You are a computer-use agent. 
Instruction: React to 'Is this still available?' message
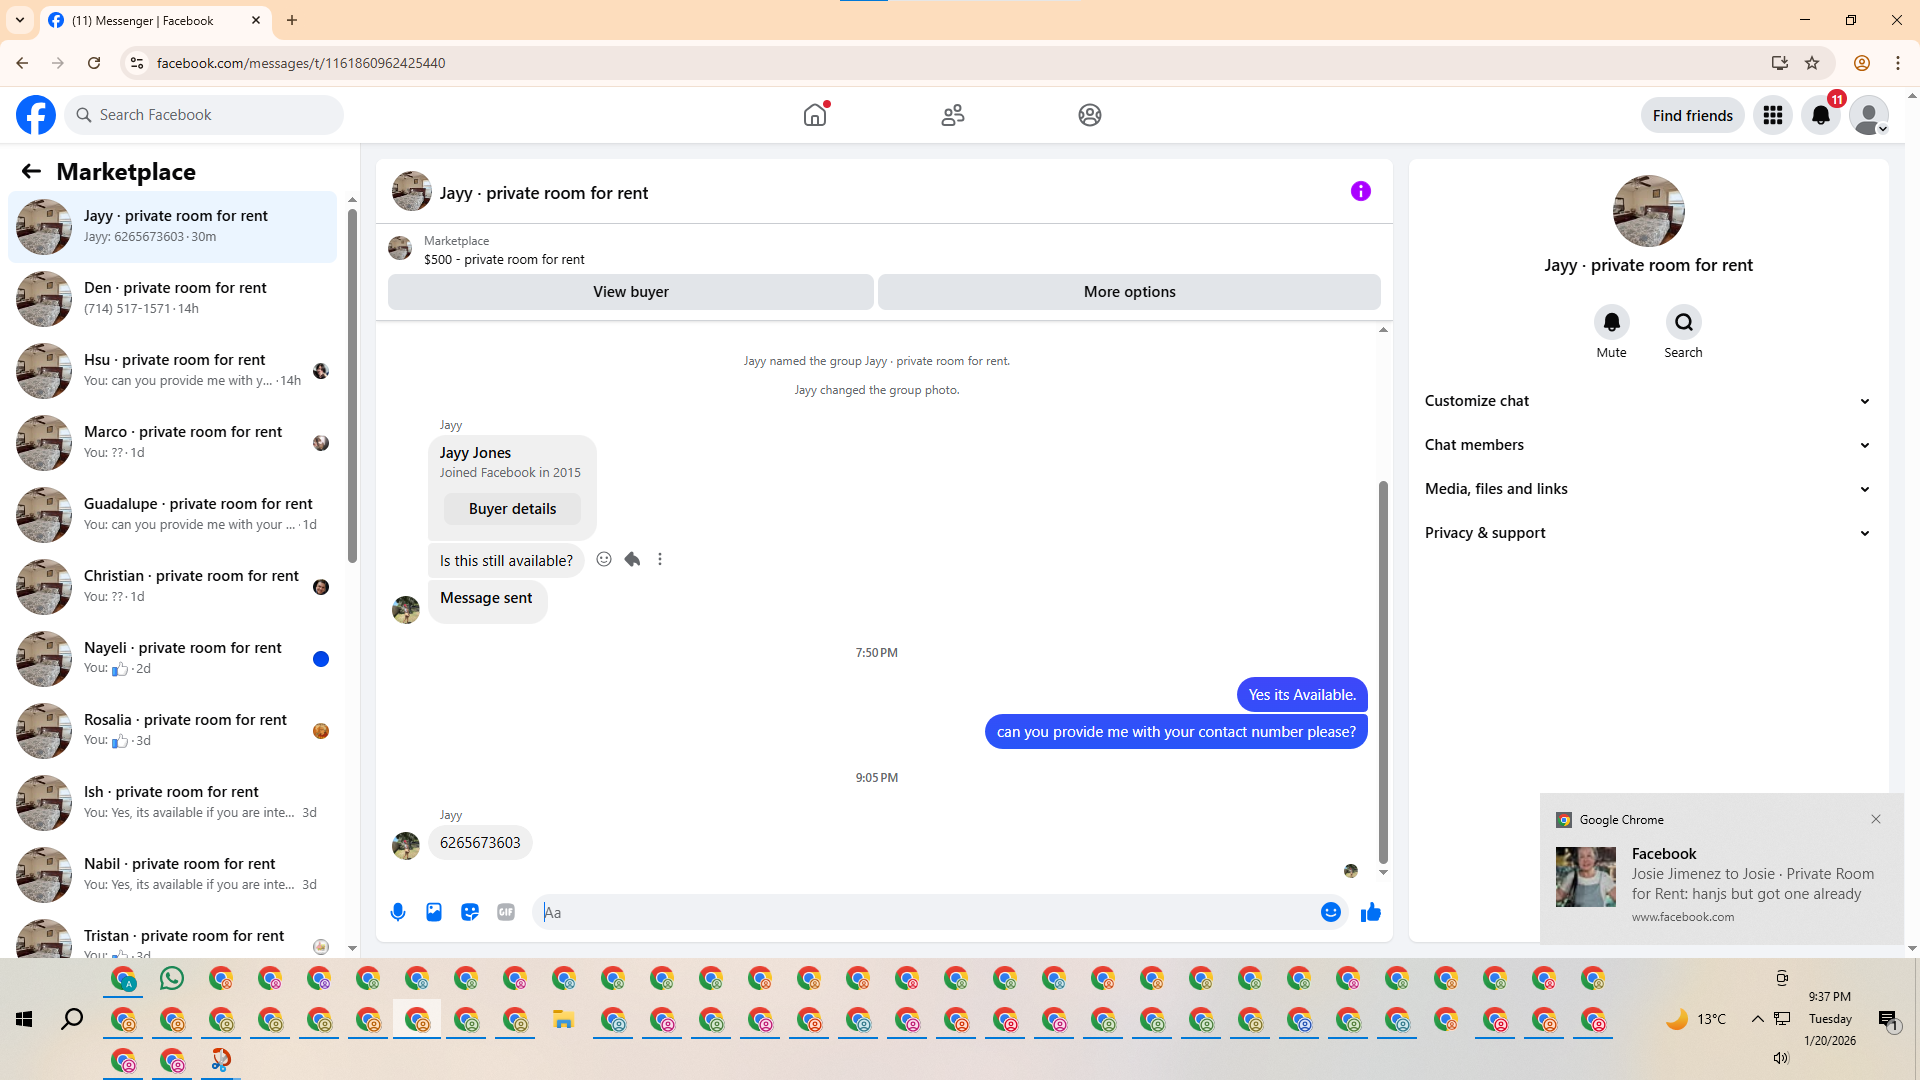[x=604, y=559]
